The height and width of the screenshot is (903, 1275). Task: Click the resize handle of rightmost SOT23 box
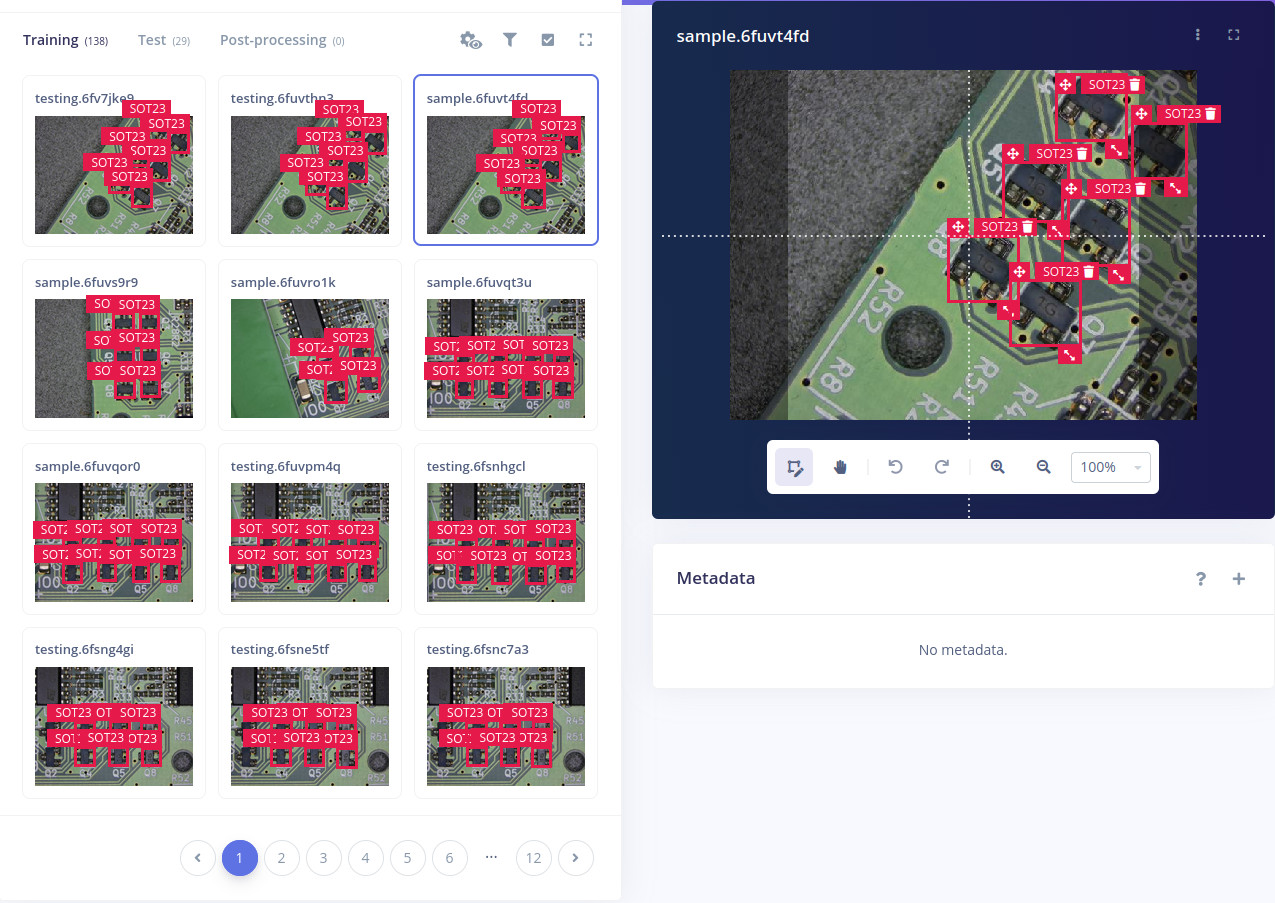click(x=1176, y=187)
